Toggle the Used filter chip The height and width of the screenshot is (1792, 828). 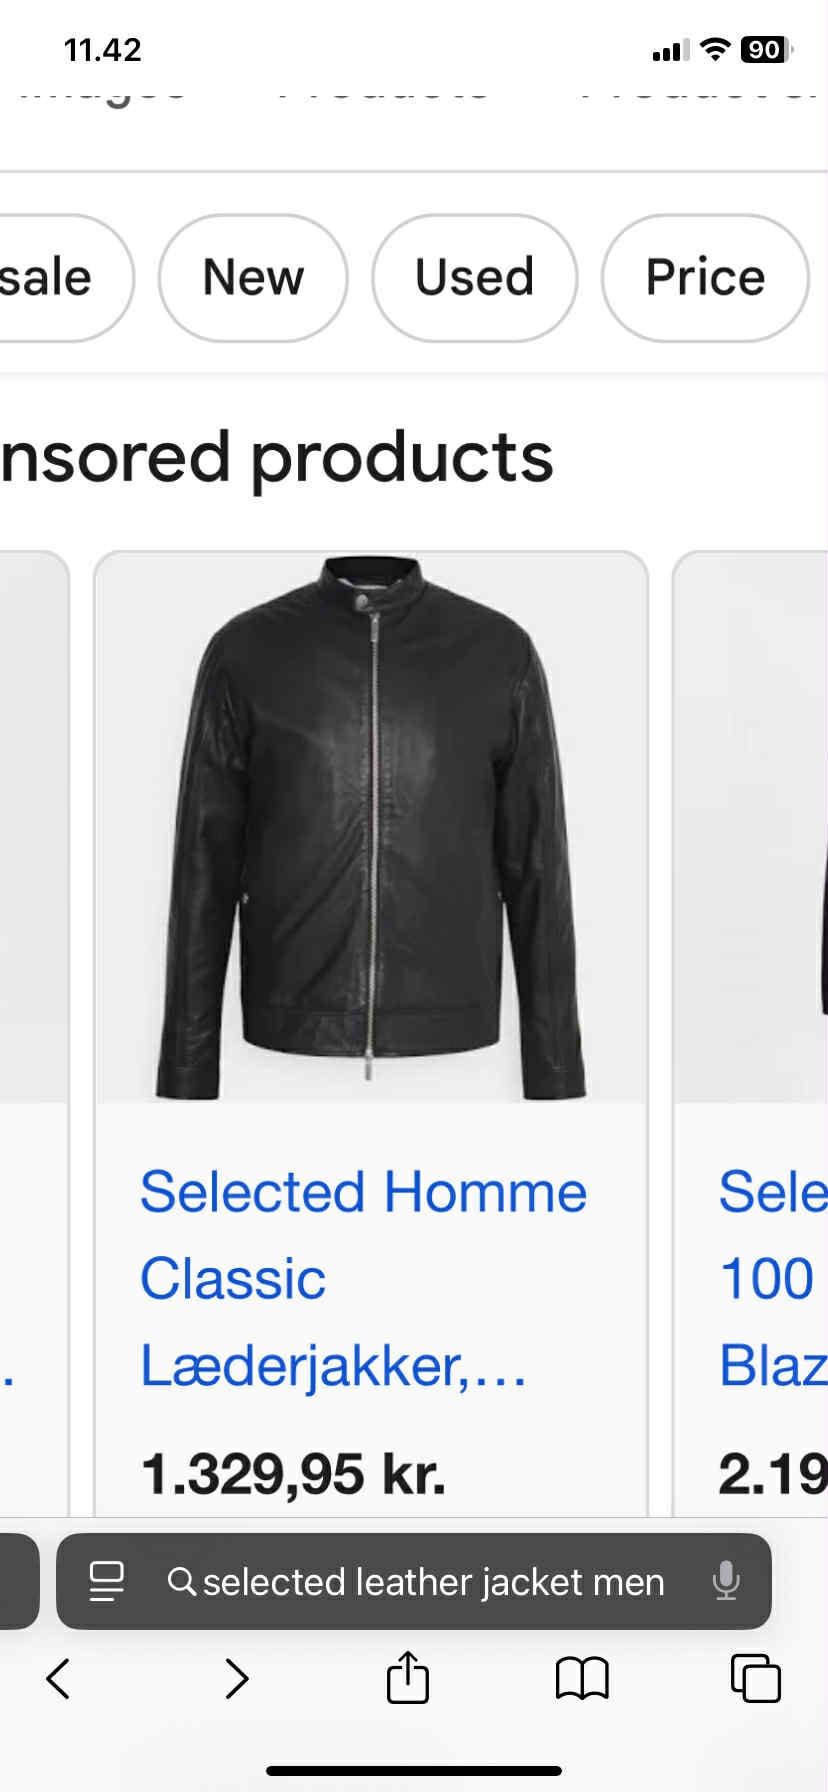point(474,278)
